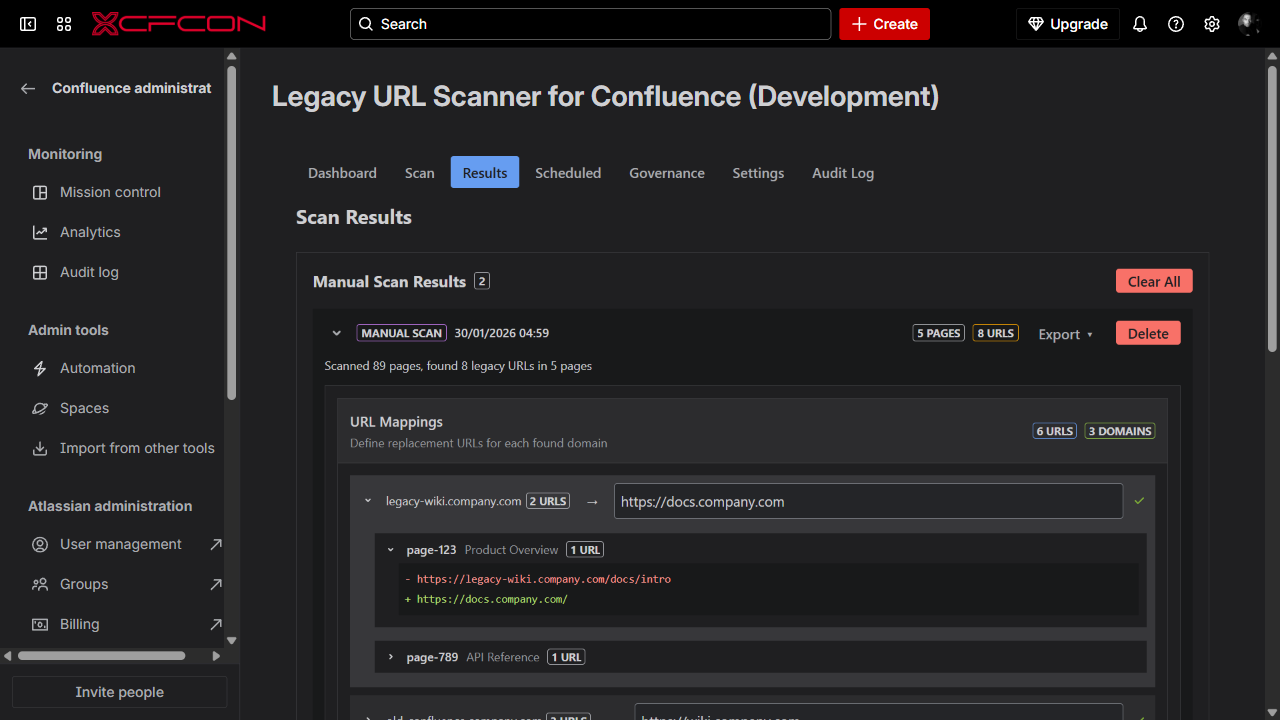Open the Audit Log tab
1280x720 pixels.
(x=843, y=173)
